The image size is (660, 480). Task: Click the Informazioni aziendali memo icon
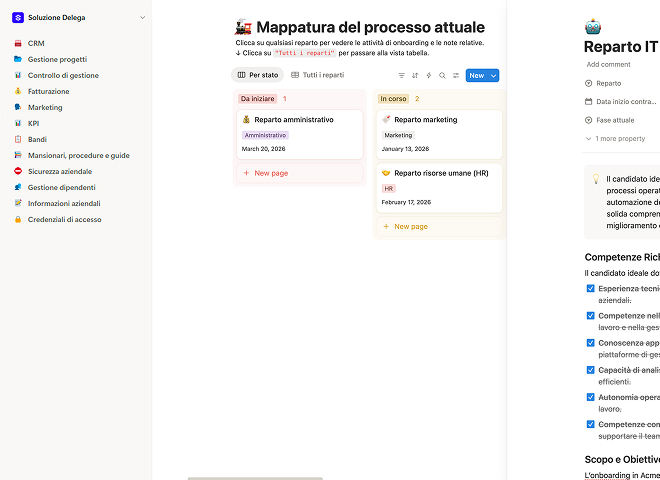(18, 203)
